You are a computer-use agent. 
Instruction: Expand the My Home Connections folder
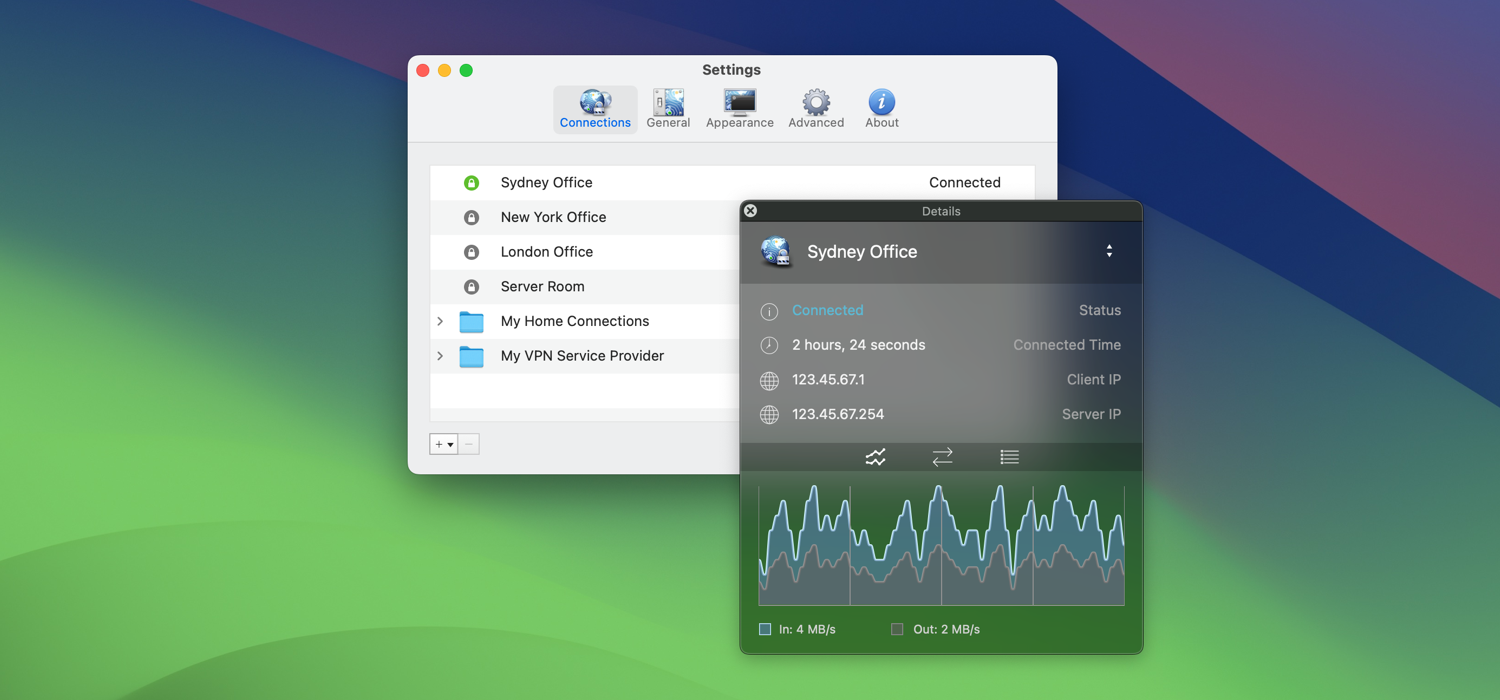pos(440,321)
